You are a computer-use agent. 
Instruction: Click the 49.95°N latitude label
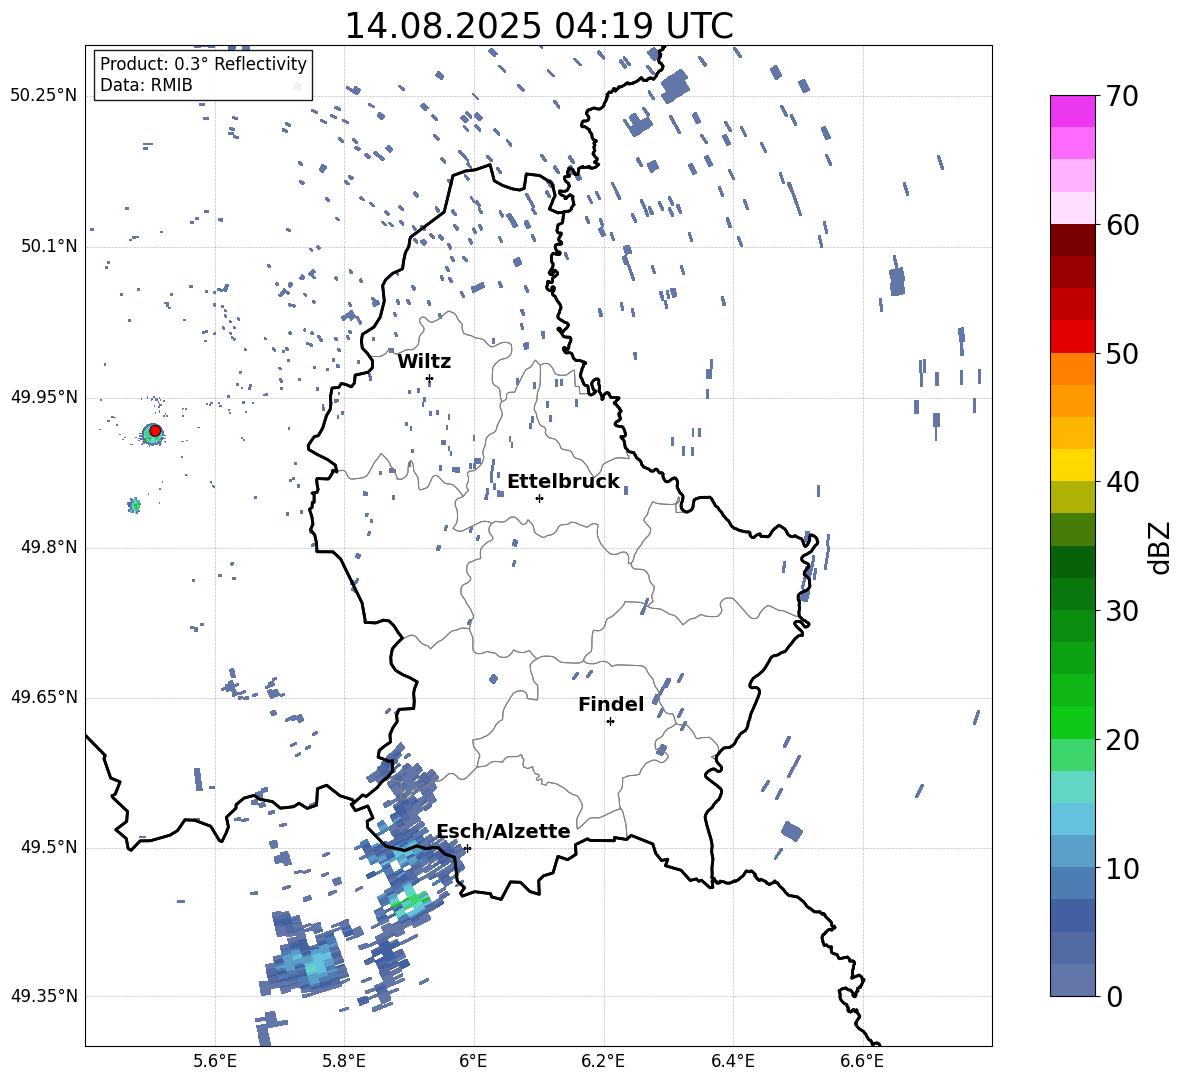44,397
